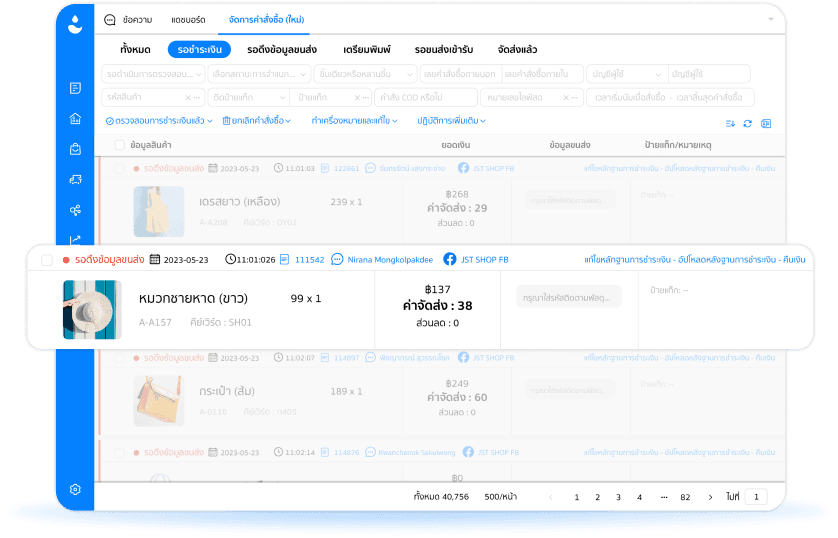The width and height of the screenshot is (838, 538).
Task: Click the water-drop app logo in sidebar
Action: [x=75, y=24]
